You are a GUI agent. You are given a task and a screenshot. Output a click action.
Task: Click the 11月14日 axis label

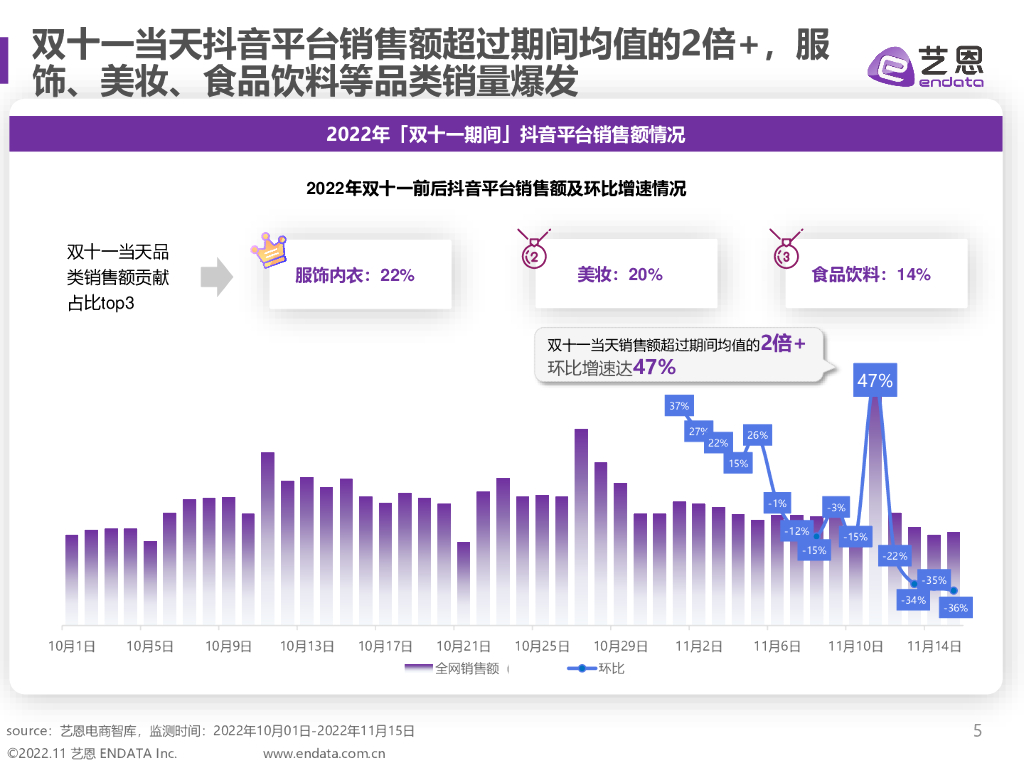[x=934, y=646]
